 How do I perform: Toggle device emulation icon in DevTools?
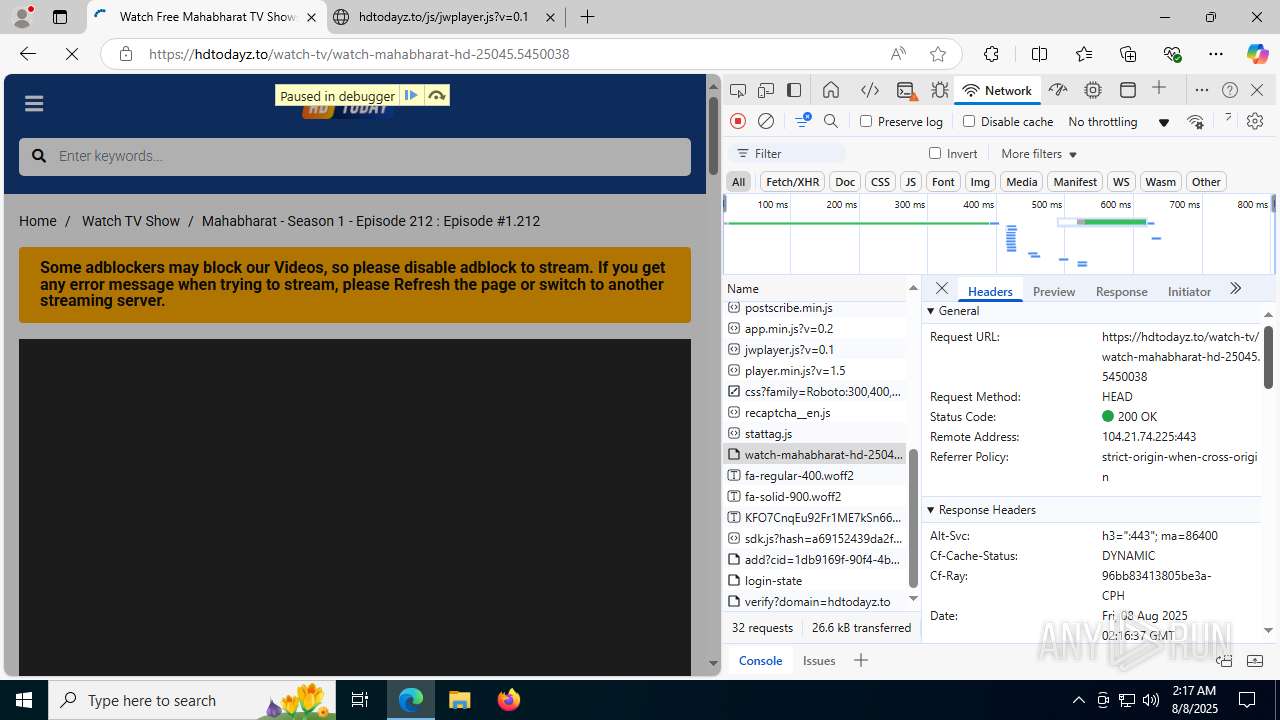(766, 90)
